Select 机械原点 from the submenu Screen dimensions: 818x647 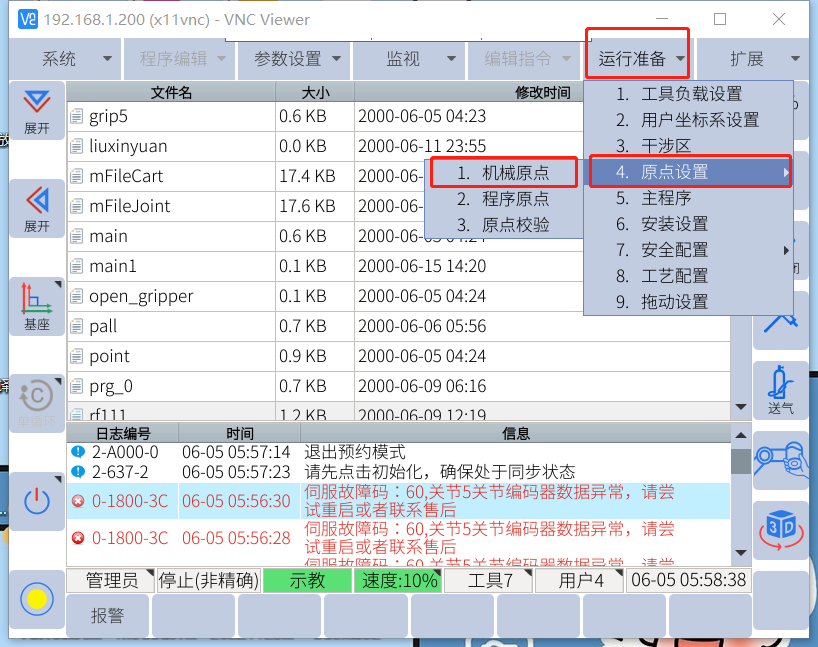pos(505,173)
